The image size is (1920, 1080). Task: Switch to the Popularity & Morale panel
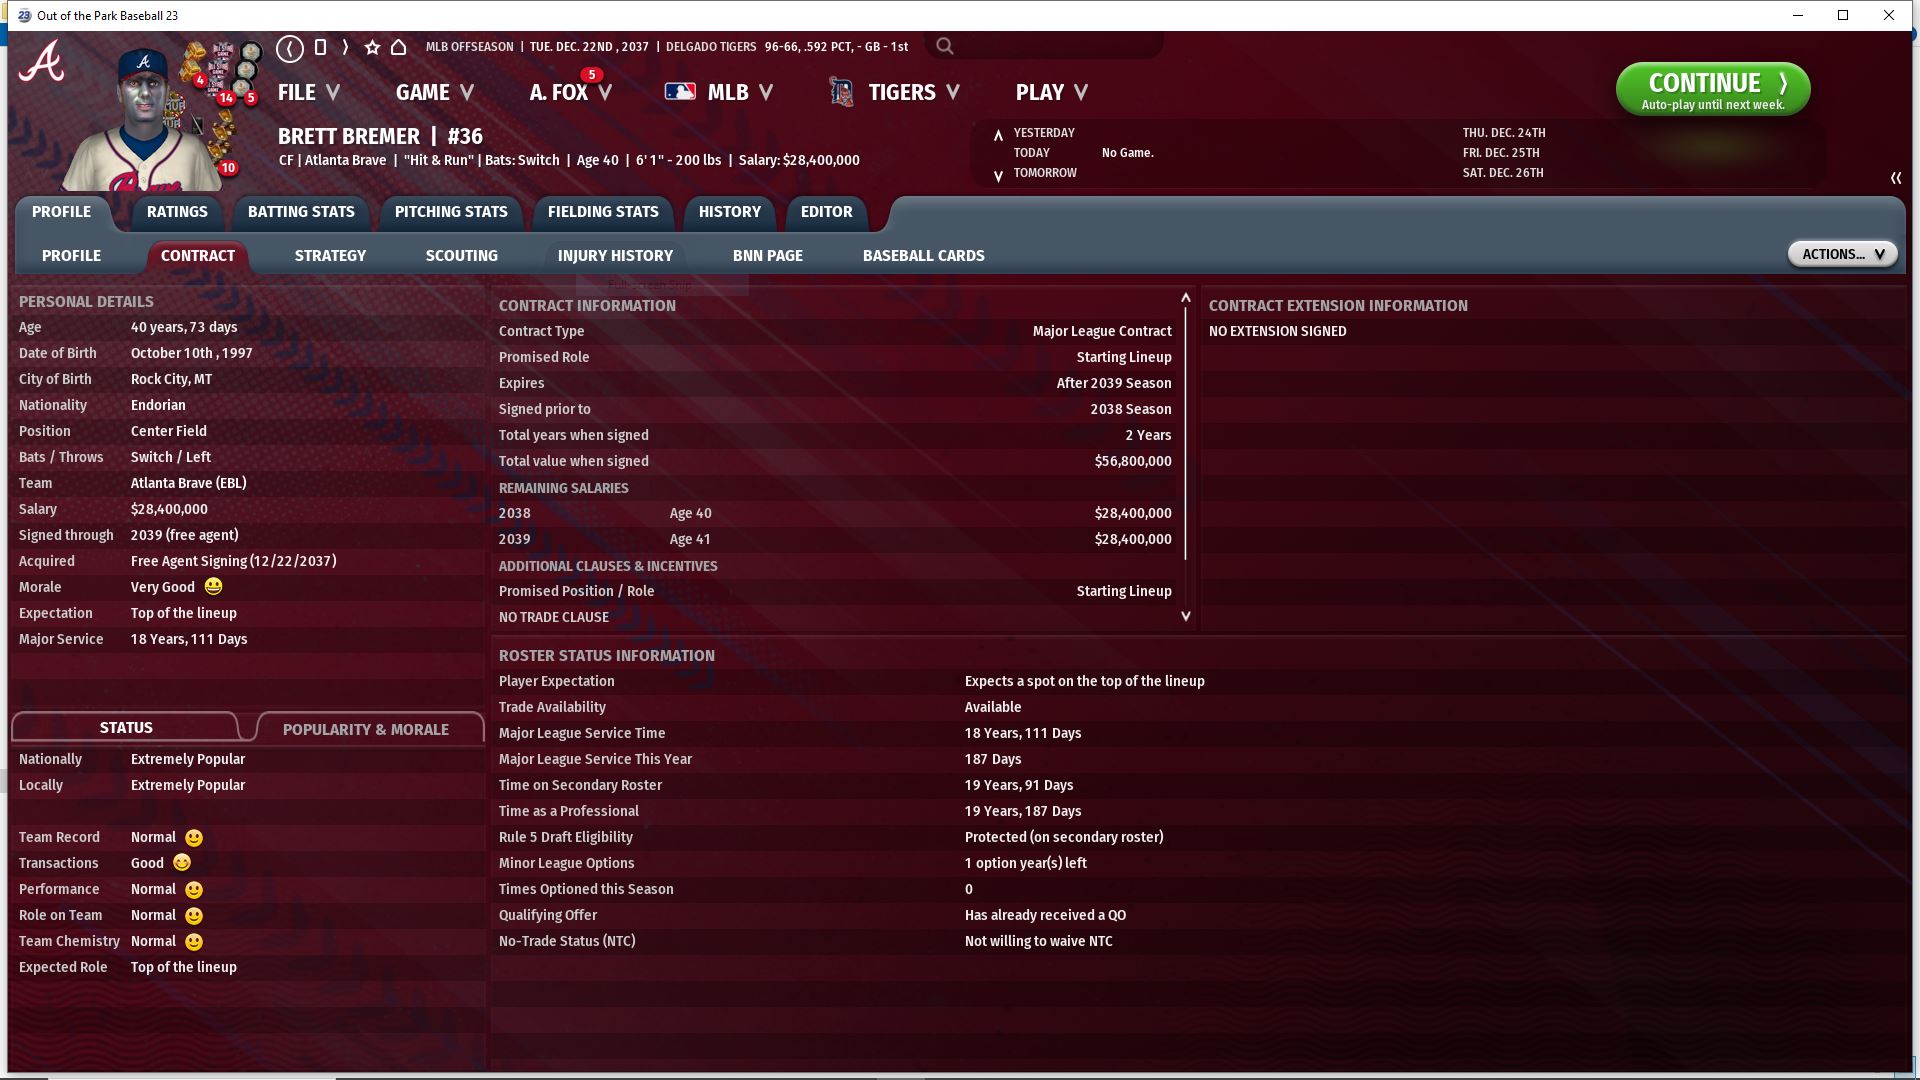[x=365, y=729]
